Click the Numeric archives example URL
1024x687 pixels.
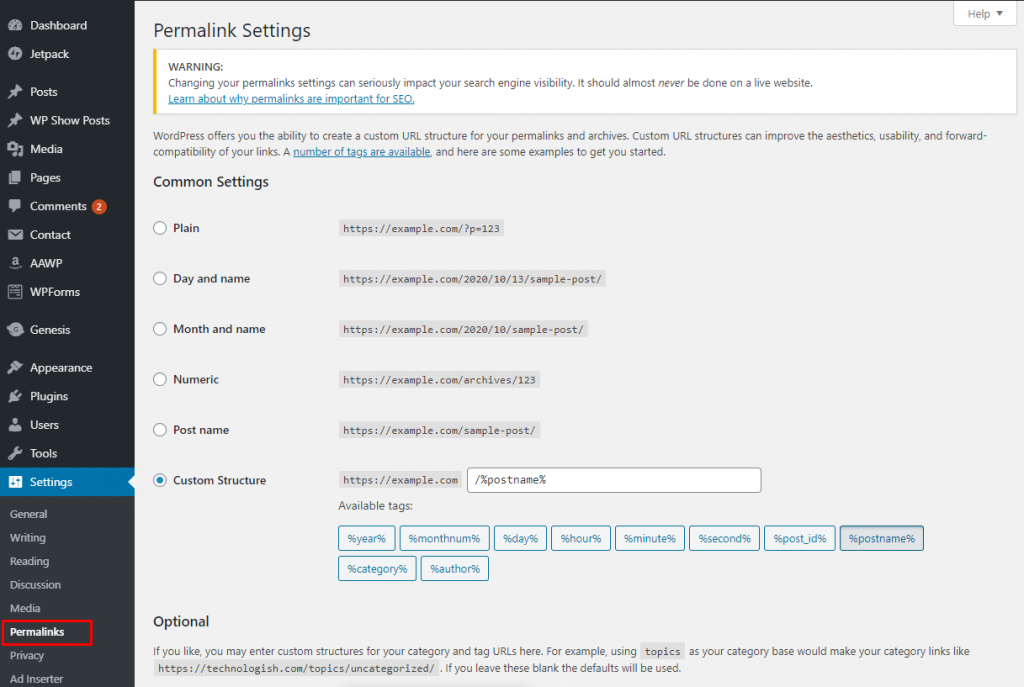click(439, 380)
